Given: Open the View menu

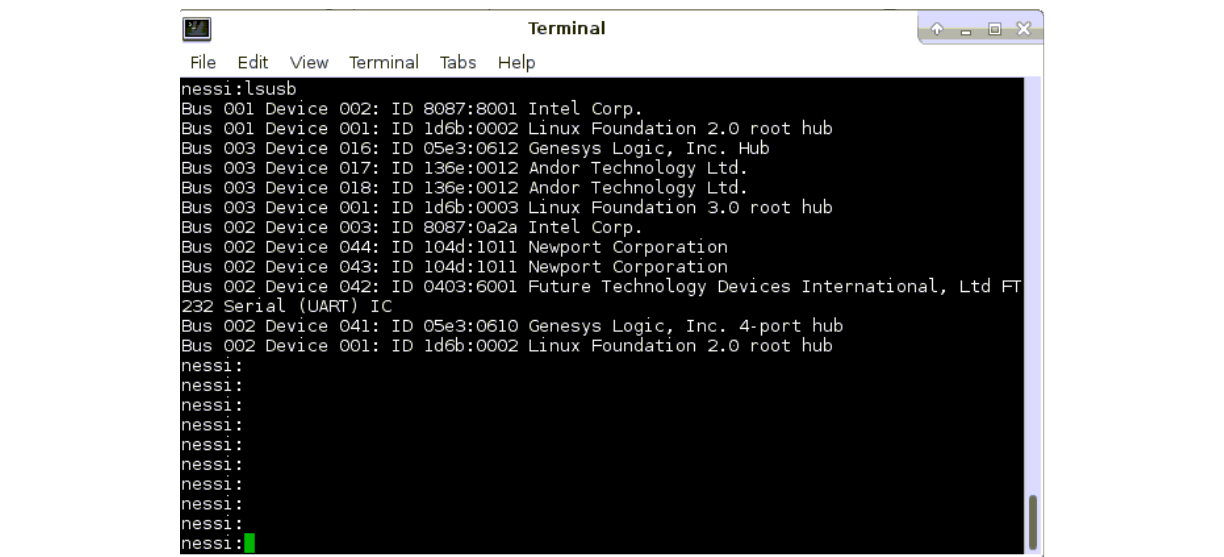Looking at the screenshot, I should point(309,62).
